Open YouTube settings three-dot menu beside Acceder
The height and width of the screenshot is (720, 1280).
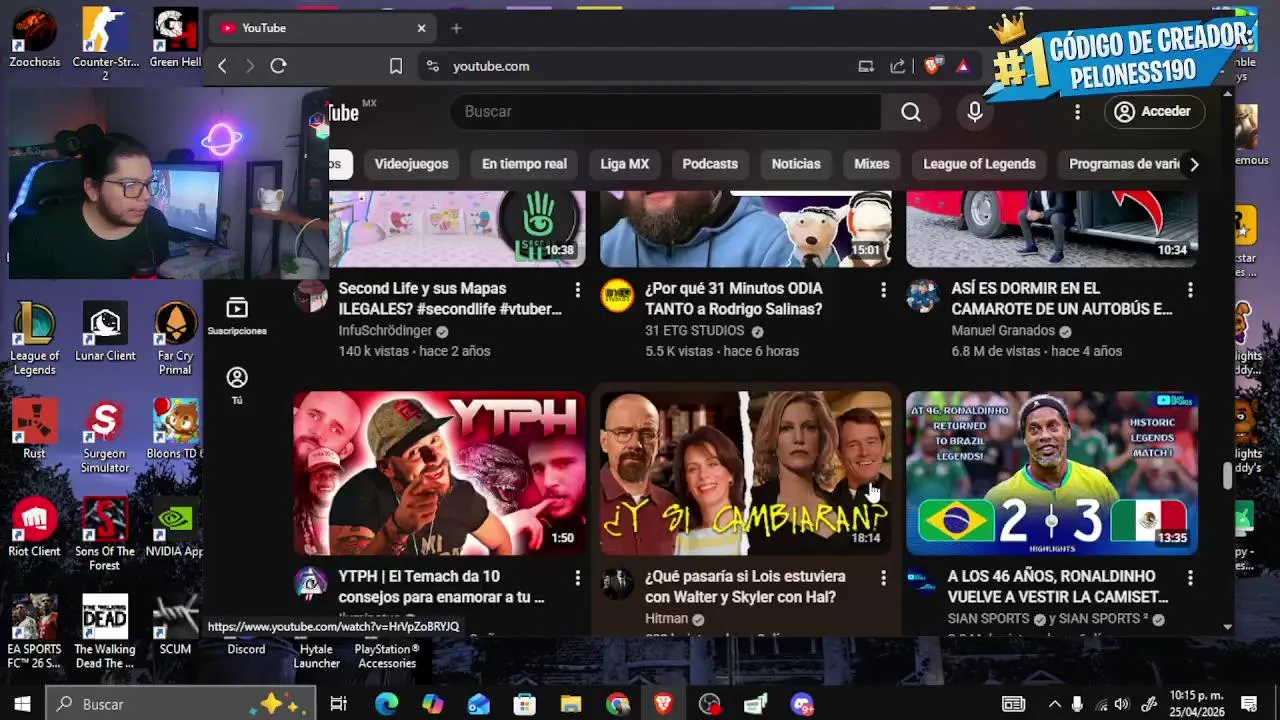[x=1077, y=112]
